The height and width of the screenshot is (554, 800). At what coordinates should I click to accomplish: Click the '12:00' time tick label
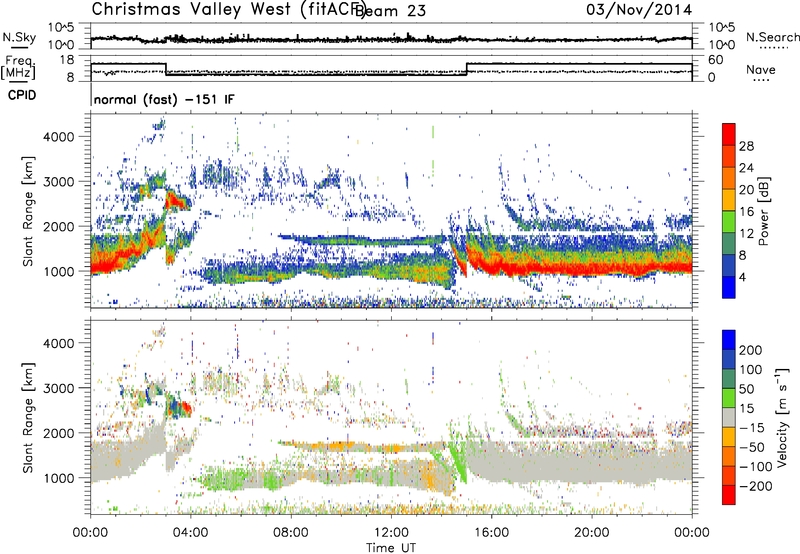coord(391,533)
